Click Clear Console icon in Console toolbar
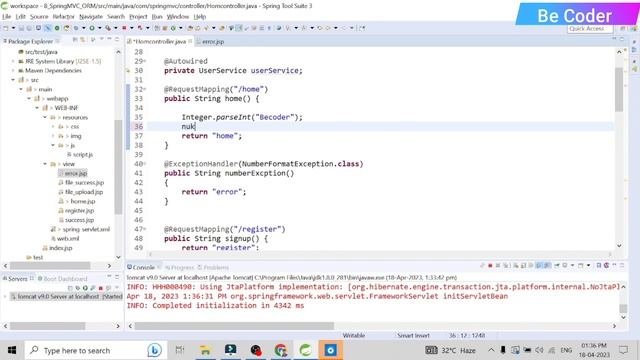The image size is (640, 360). 516,266
